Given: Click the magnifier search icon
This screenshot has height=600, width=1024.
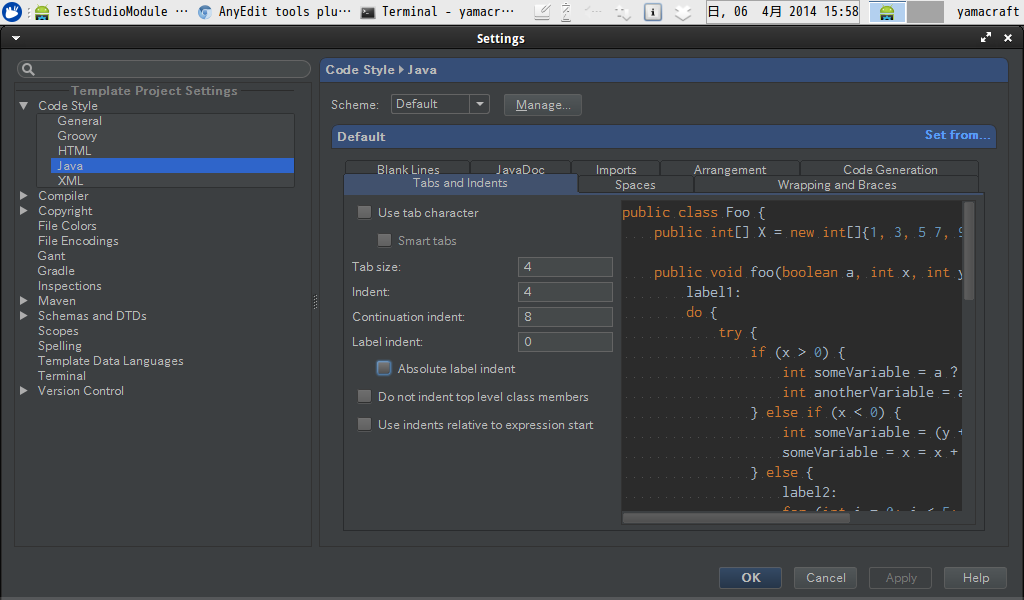Looking at the screenshot, I should 28,69.
